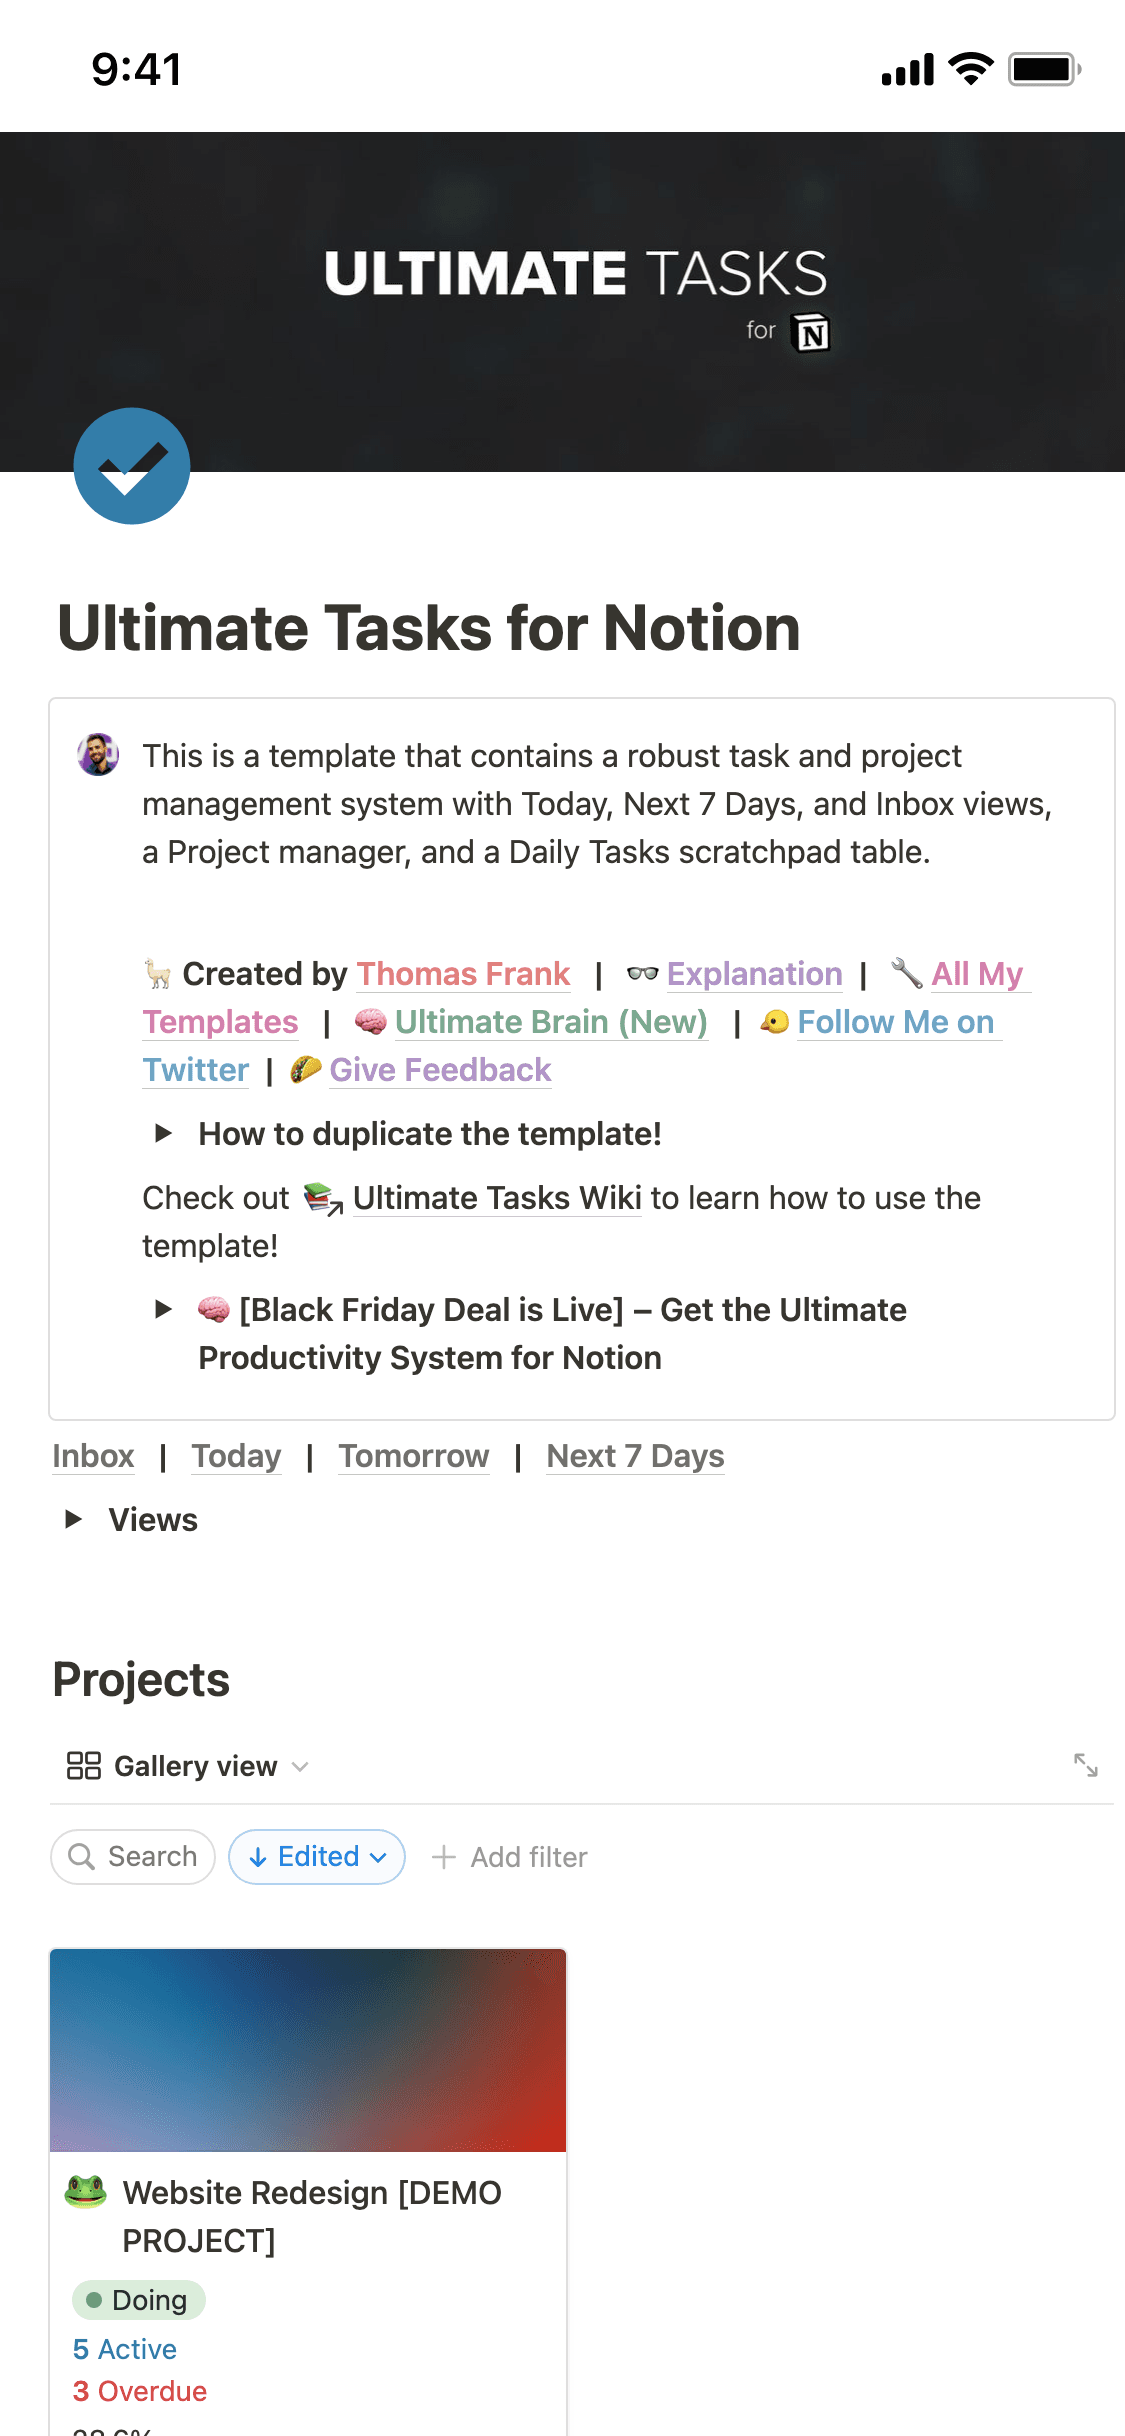This screenshot has height=2436, width=1125.
Task: Open the Edited sort dropdown
Action: click(x=316, y=1856)
